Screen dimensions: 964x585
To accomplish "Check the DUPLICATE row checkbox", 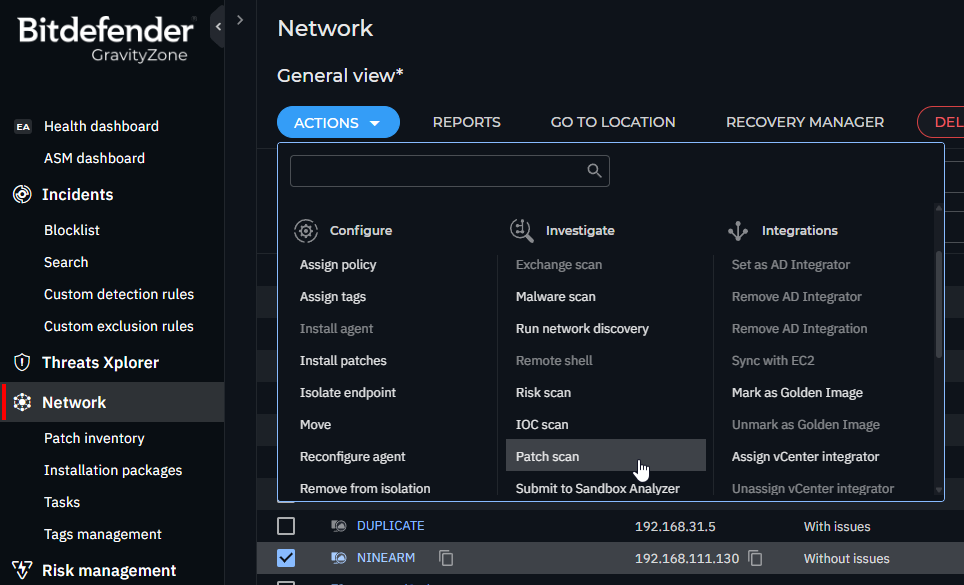I will click(286, 526).
